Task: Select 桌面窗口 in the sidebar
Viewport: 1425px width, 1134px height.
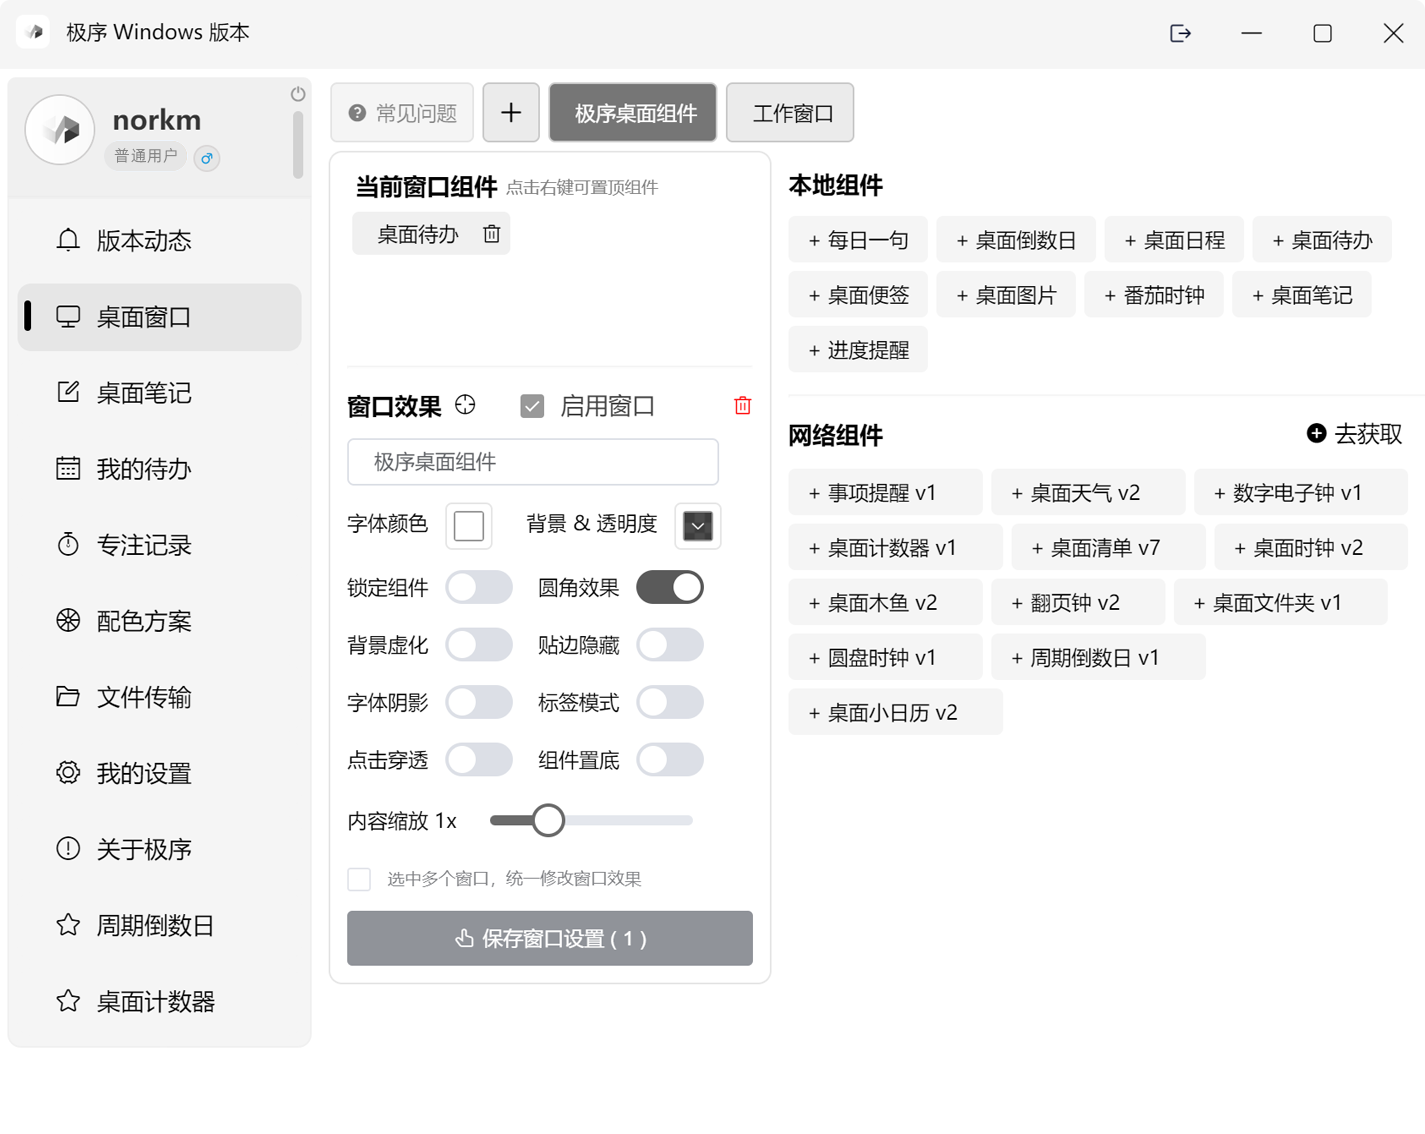Action: [160, 317]
